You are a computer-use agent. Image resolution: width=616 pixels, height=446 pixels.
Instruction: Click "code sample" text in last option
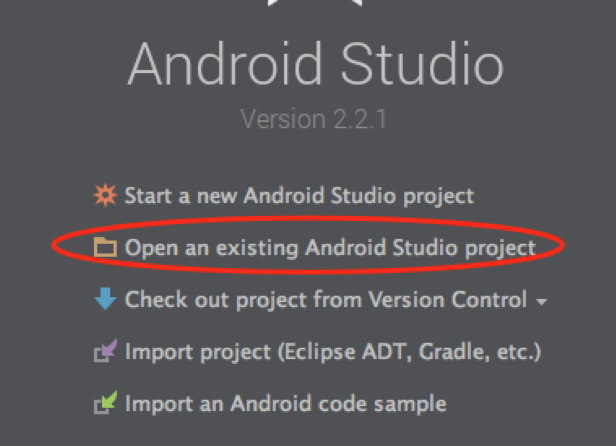pyautogui.click(x=382, y=403)
